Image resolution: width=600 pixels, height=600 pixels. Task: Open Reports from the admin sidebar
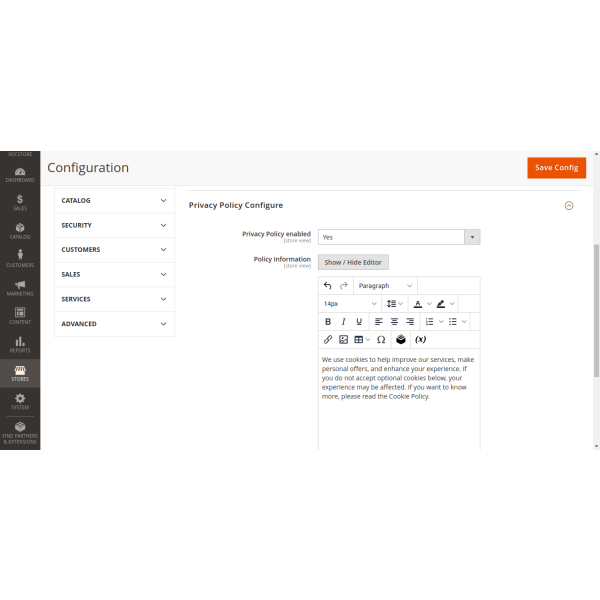pyautogui.click(x=20, y=344)
